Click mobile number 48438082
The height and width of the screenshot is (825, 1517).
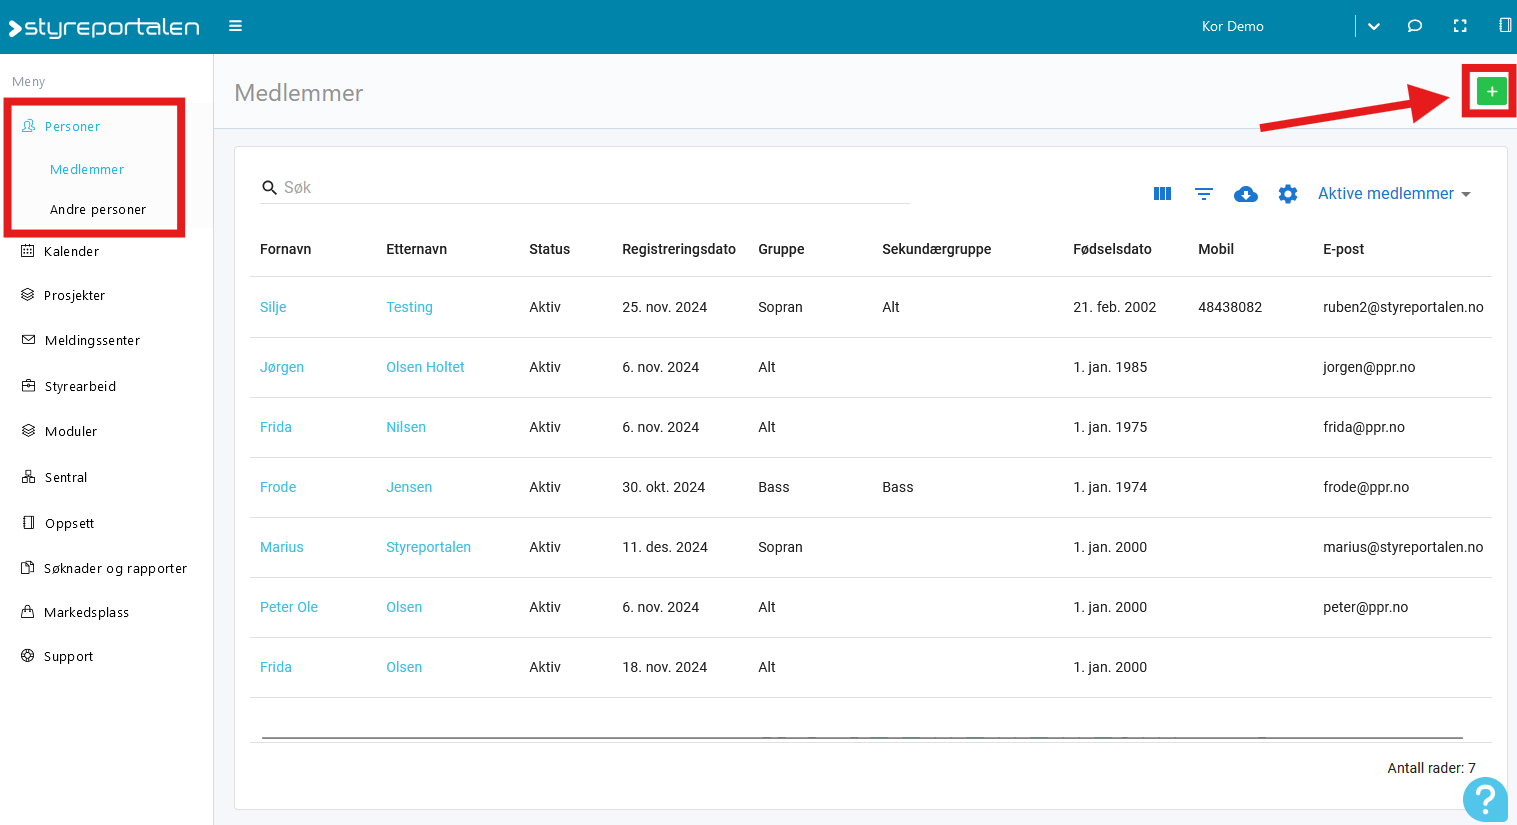pos(1230,307)
